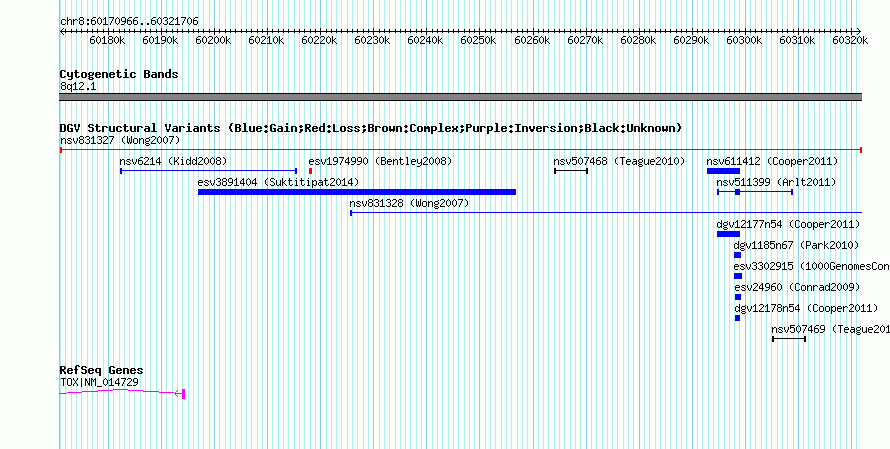The height and width of the screenshot is (449, 890).
Task: Select the blue nsv511399 variant line
Action: tap(755, 192)
